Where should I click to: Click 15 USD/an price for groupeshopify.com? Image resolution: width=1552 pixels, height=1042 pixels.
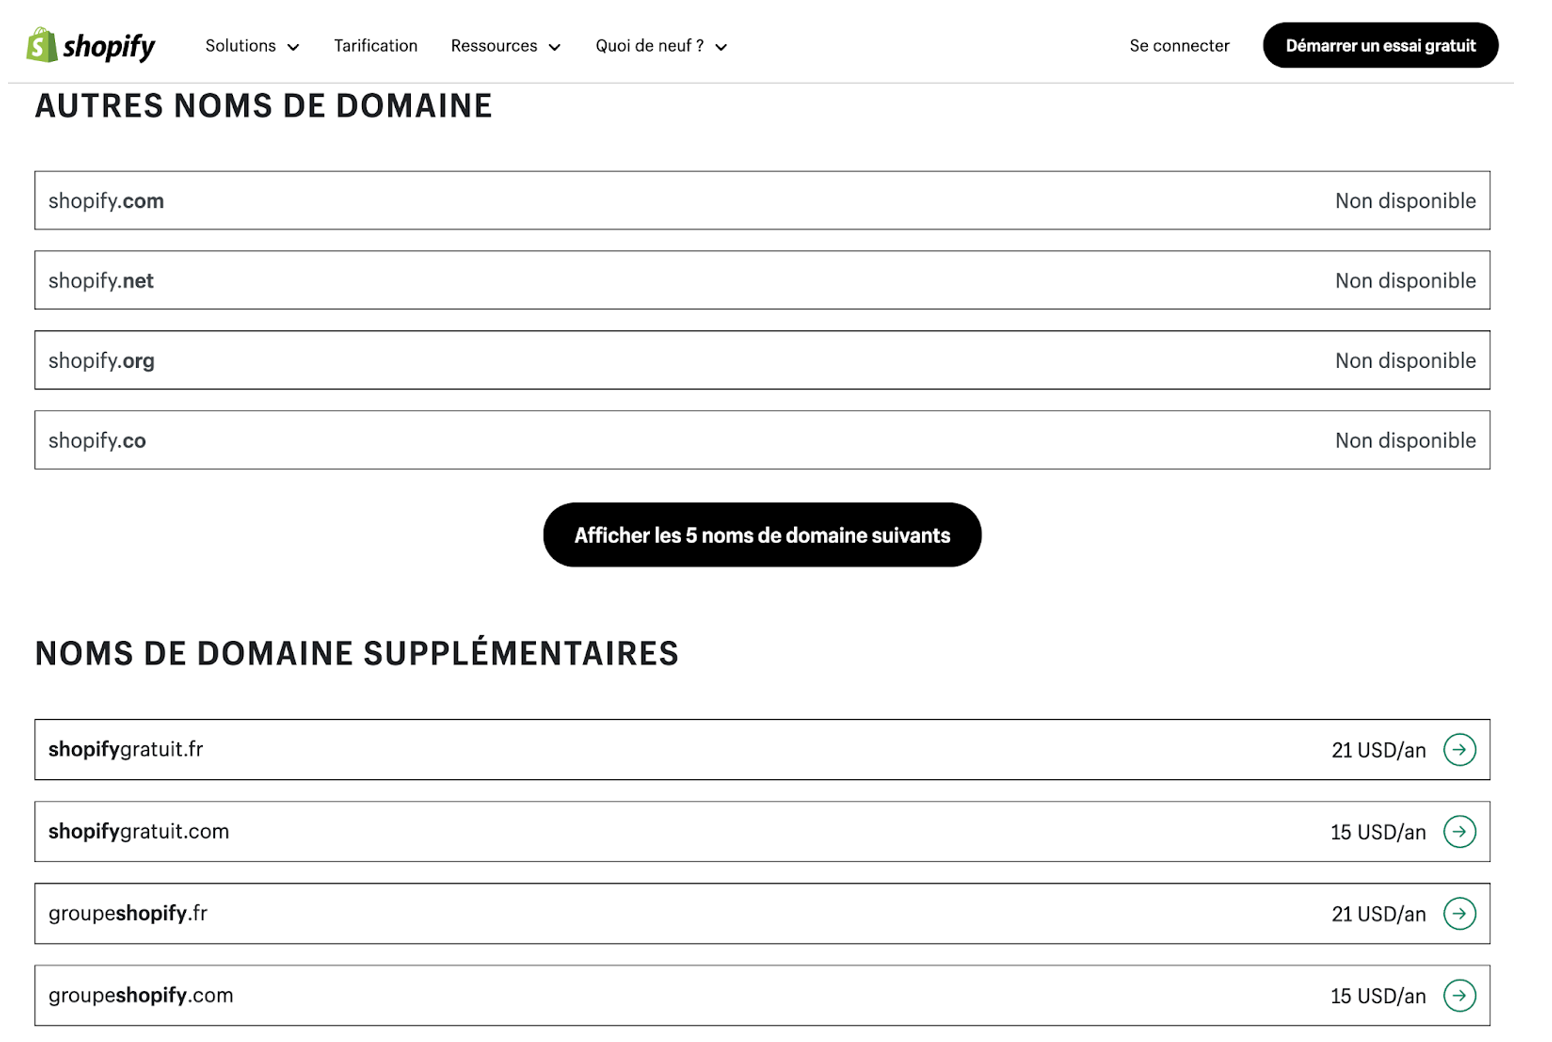1378,997
